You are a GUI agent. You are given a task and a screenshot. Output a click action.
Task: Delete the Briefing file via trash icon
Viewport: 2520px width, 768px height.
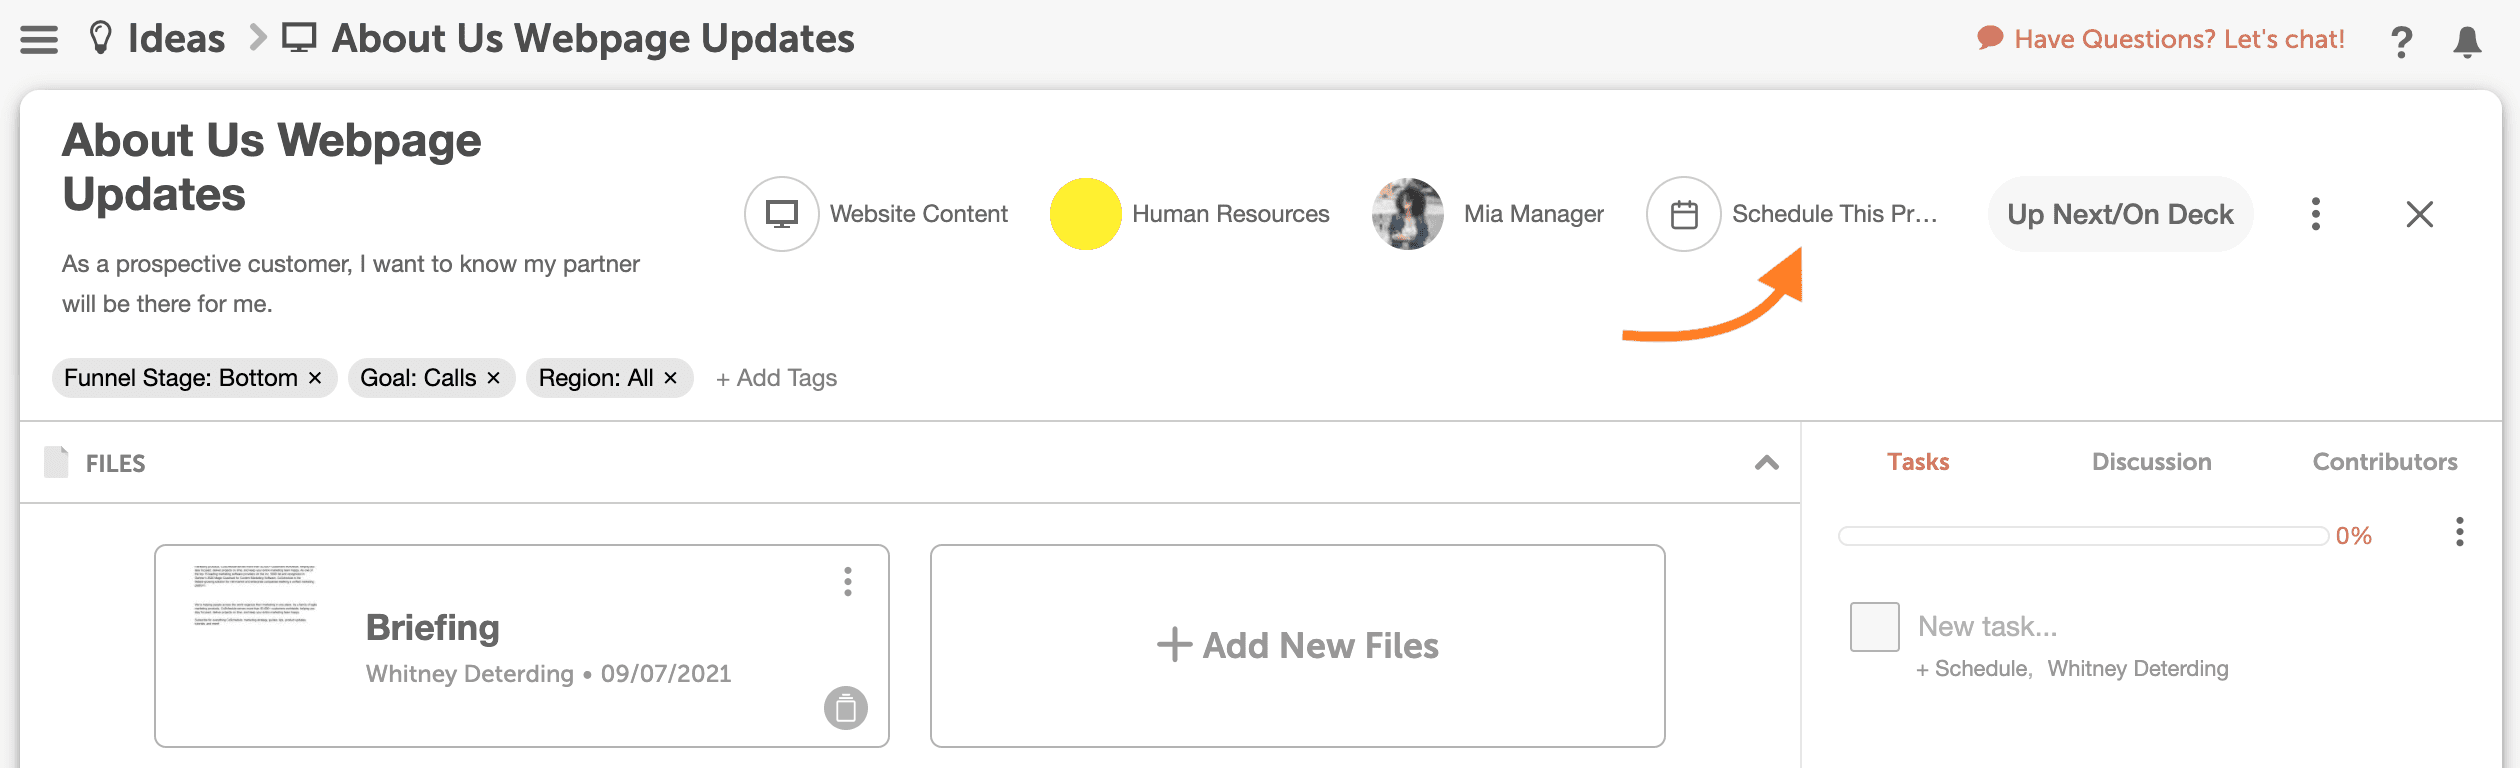[846, 708]
